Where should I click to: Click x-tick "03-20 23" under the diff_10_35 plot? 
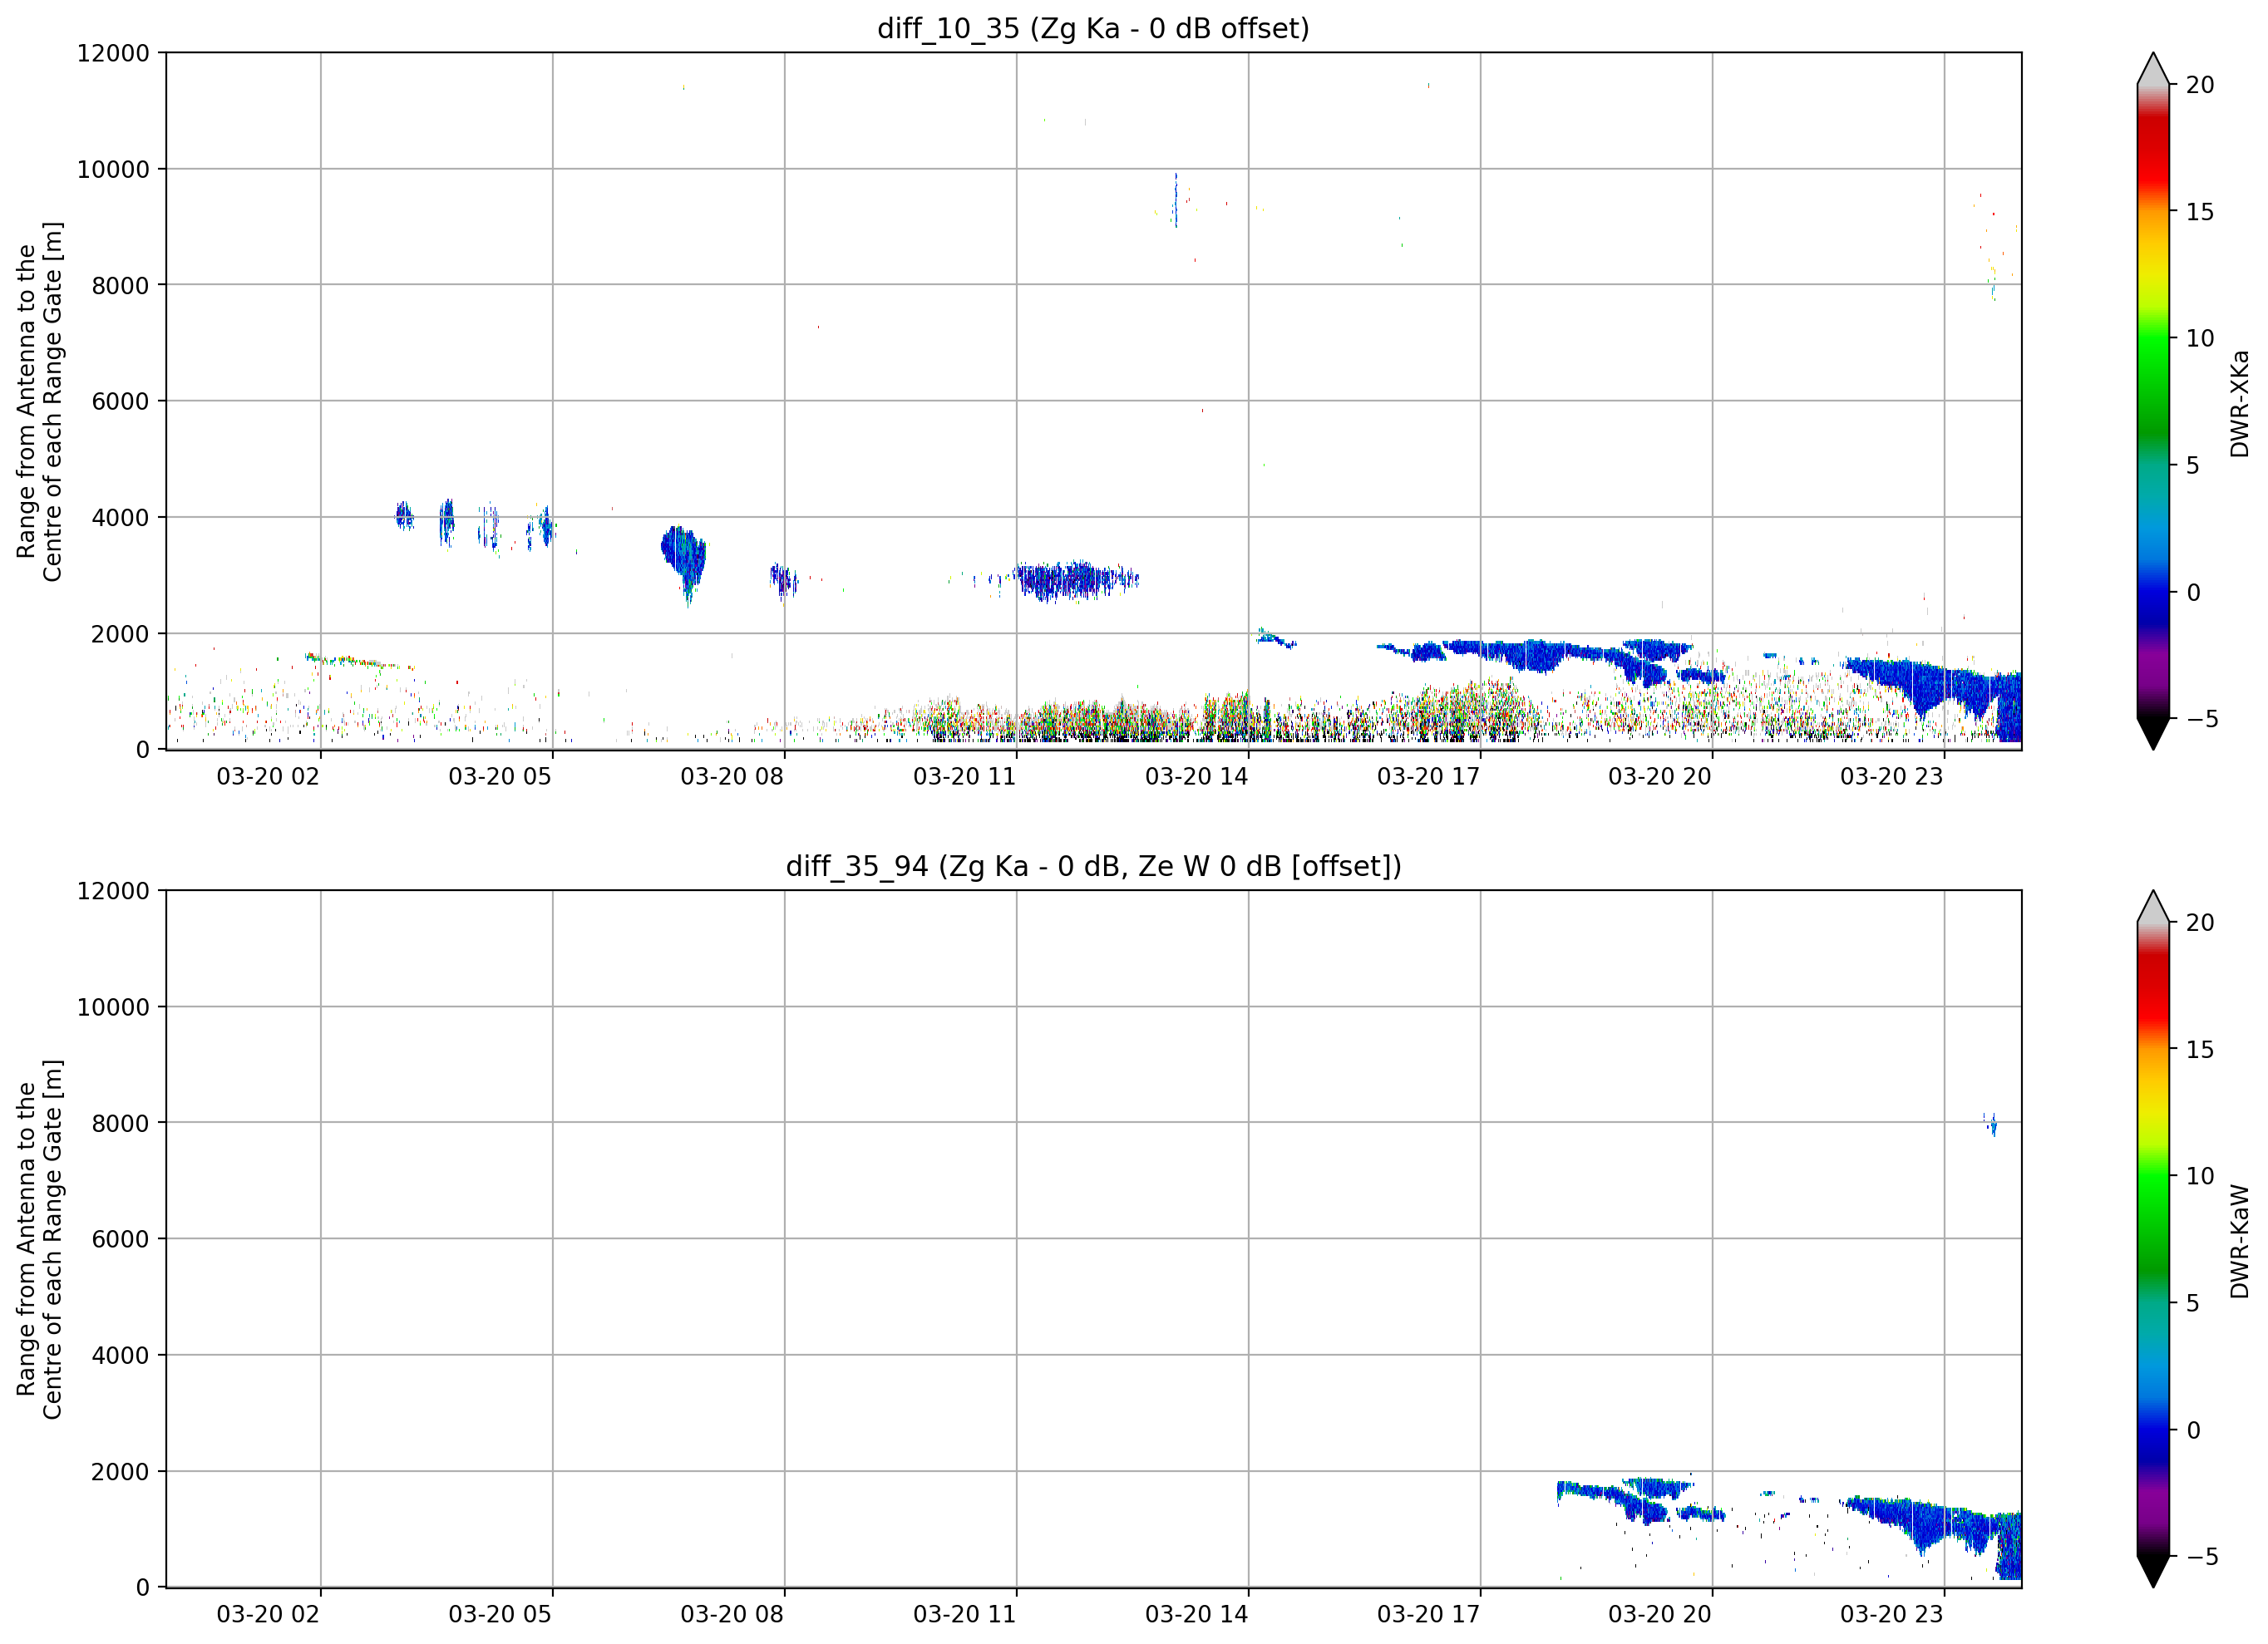(x=1892, y=777)
